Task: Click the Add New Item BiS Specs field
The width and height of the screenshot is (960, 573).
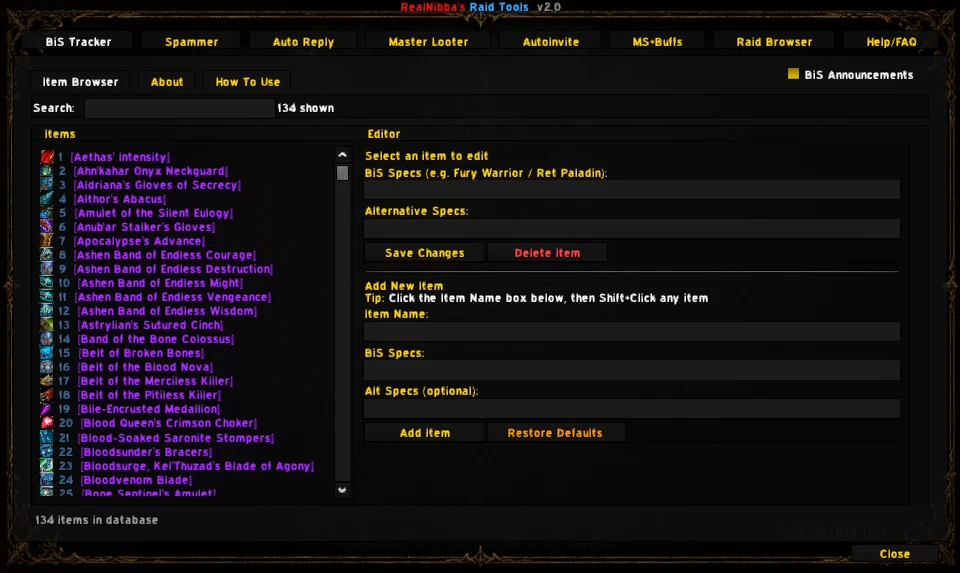Action: pos(632,370)
